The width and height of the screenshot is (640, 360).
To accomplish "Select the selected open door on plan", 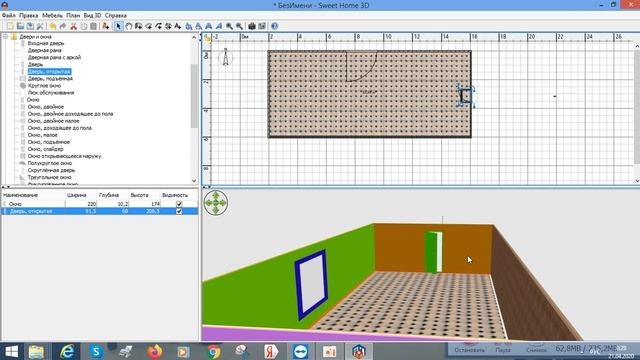I will pos(466,96).
